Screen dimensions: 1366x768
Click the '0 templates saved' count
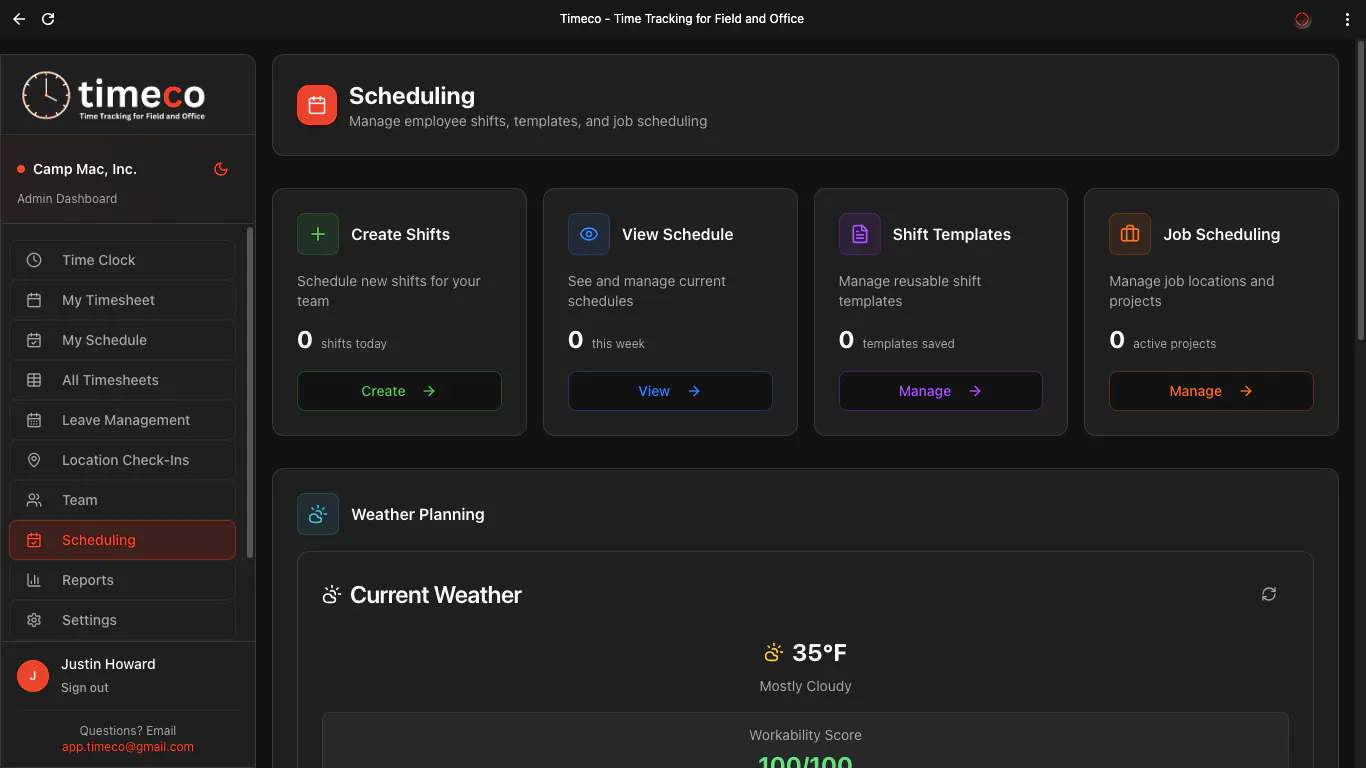click(x=897, y=340)
